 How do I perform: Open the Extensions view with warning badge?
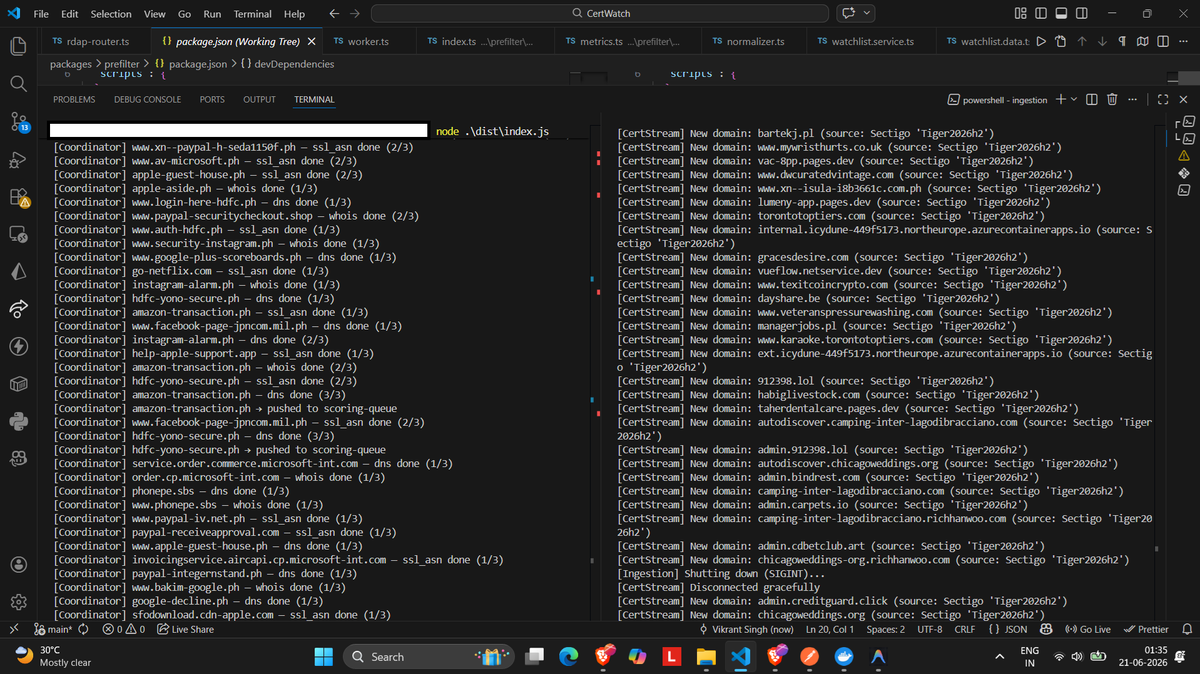pos(18,197)
